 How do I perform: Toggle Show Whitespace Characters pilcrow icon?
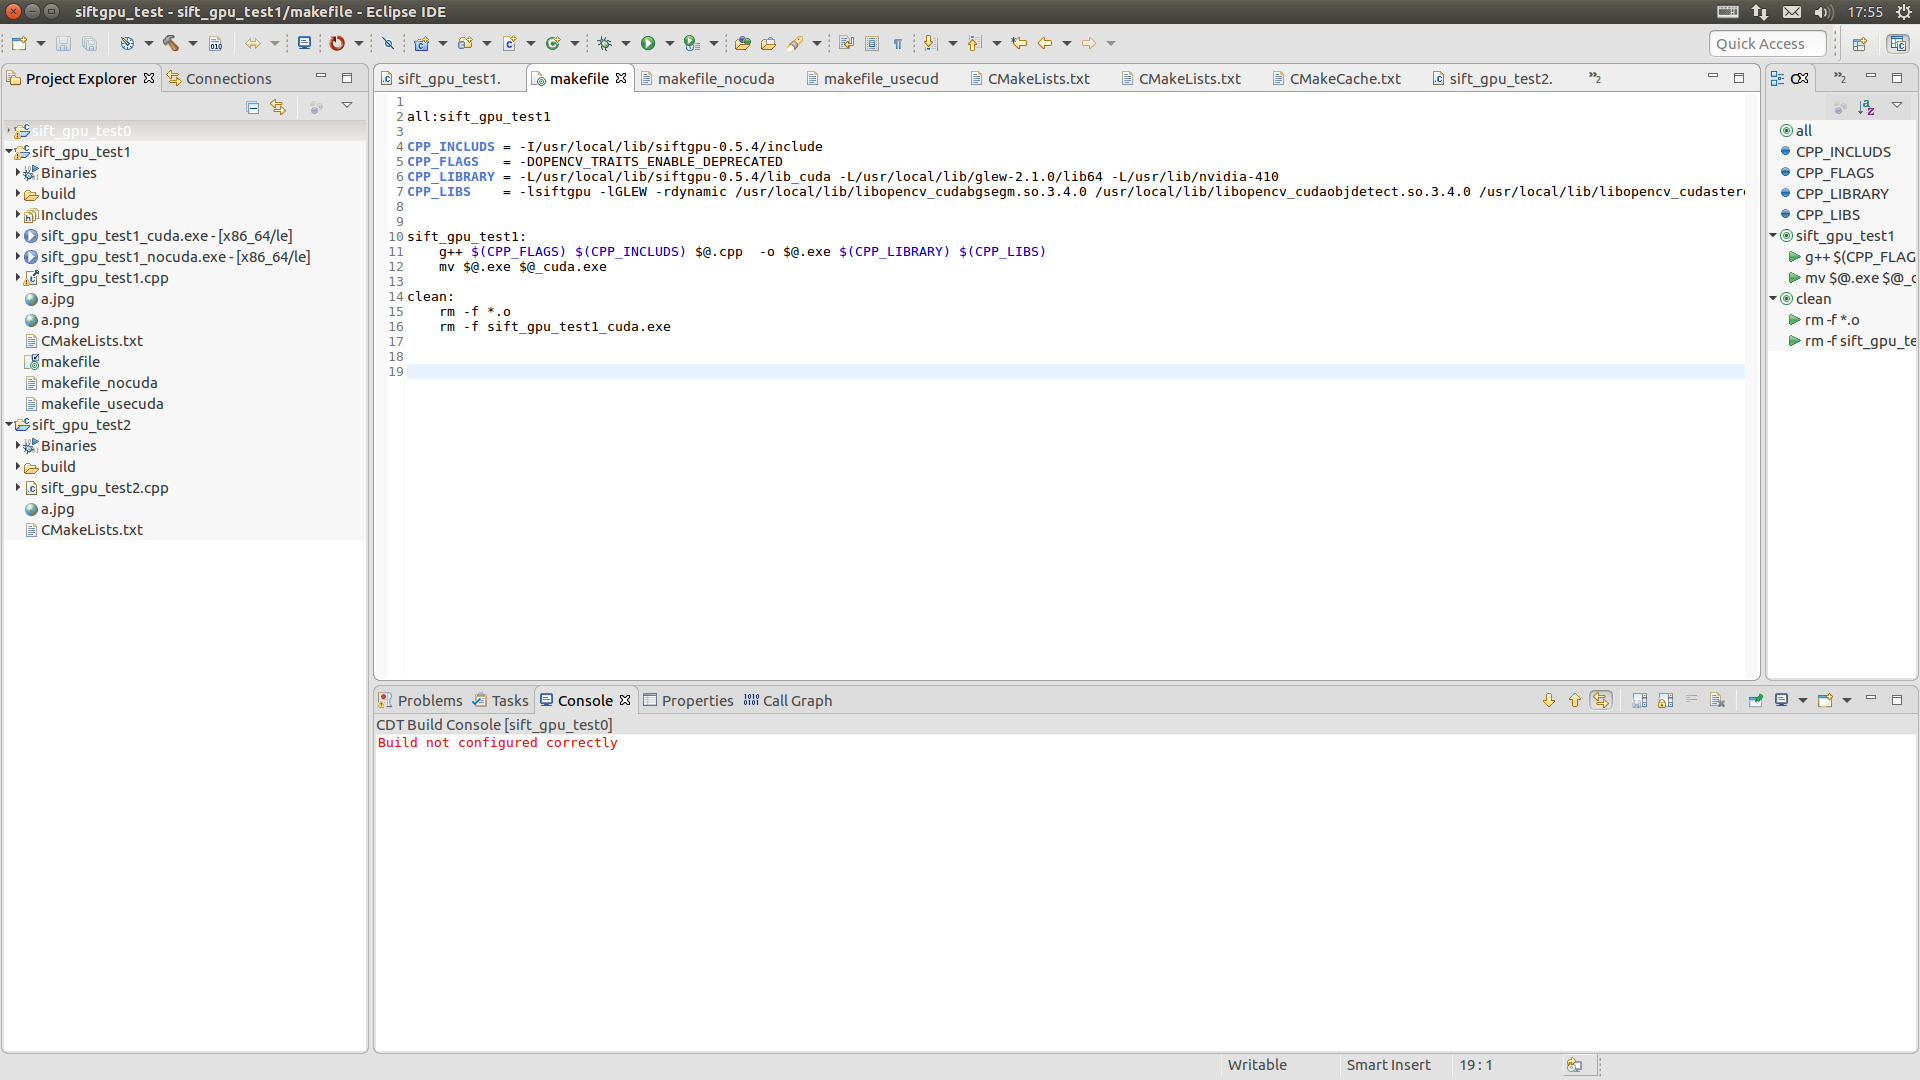[x=897, y=43]
